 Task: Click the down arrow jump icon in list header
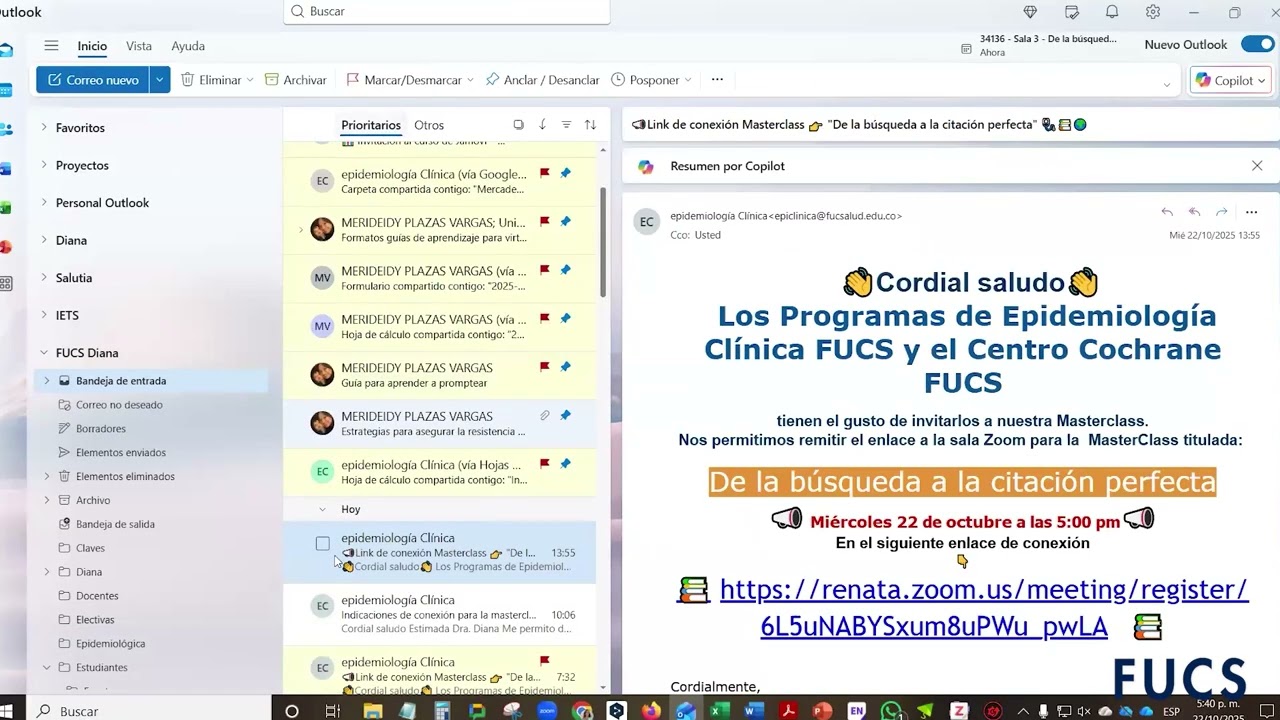[x=542, y=125]
